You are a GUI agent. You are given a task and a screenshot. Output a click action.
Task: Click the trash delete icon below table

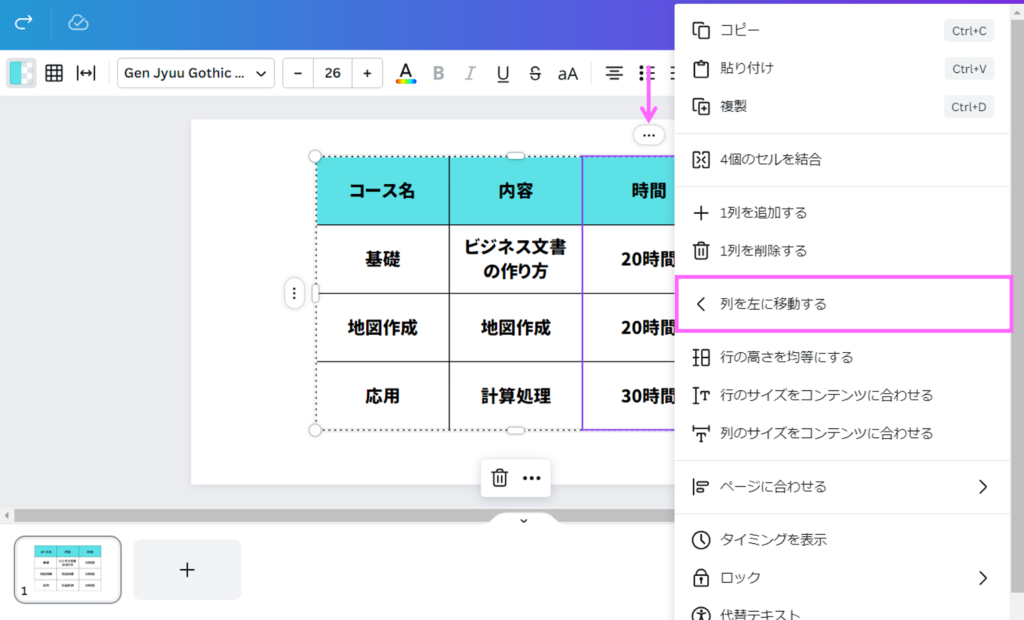tap(500, 478)
